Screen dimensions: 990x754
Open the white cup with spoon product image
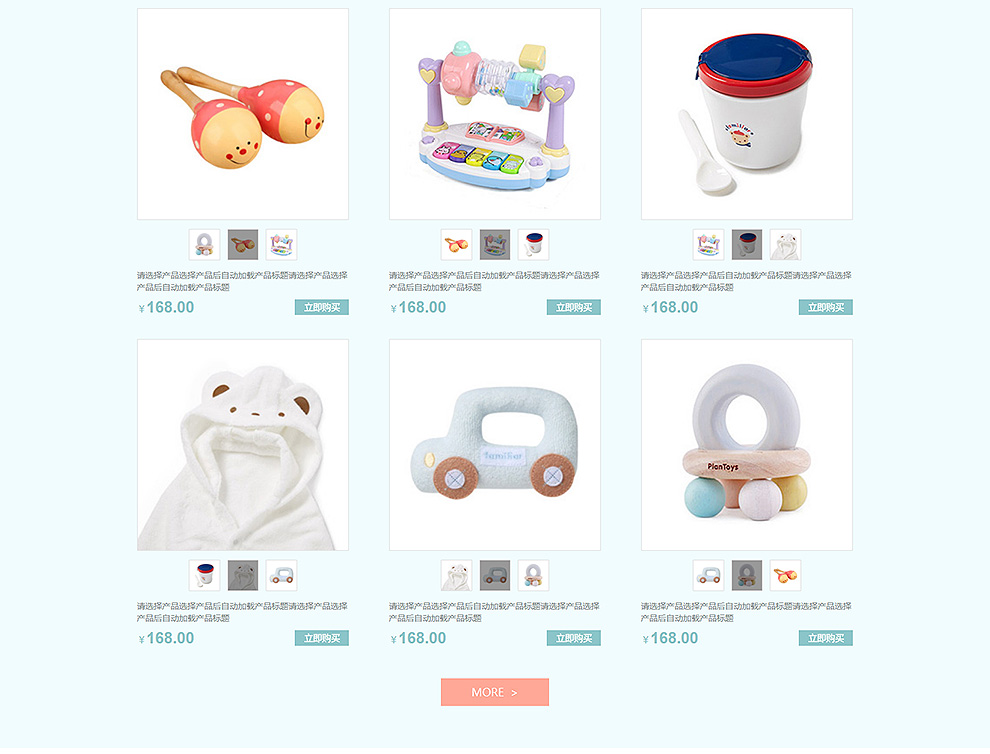click(746, 114)
